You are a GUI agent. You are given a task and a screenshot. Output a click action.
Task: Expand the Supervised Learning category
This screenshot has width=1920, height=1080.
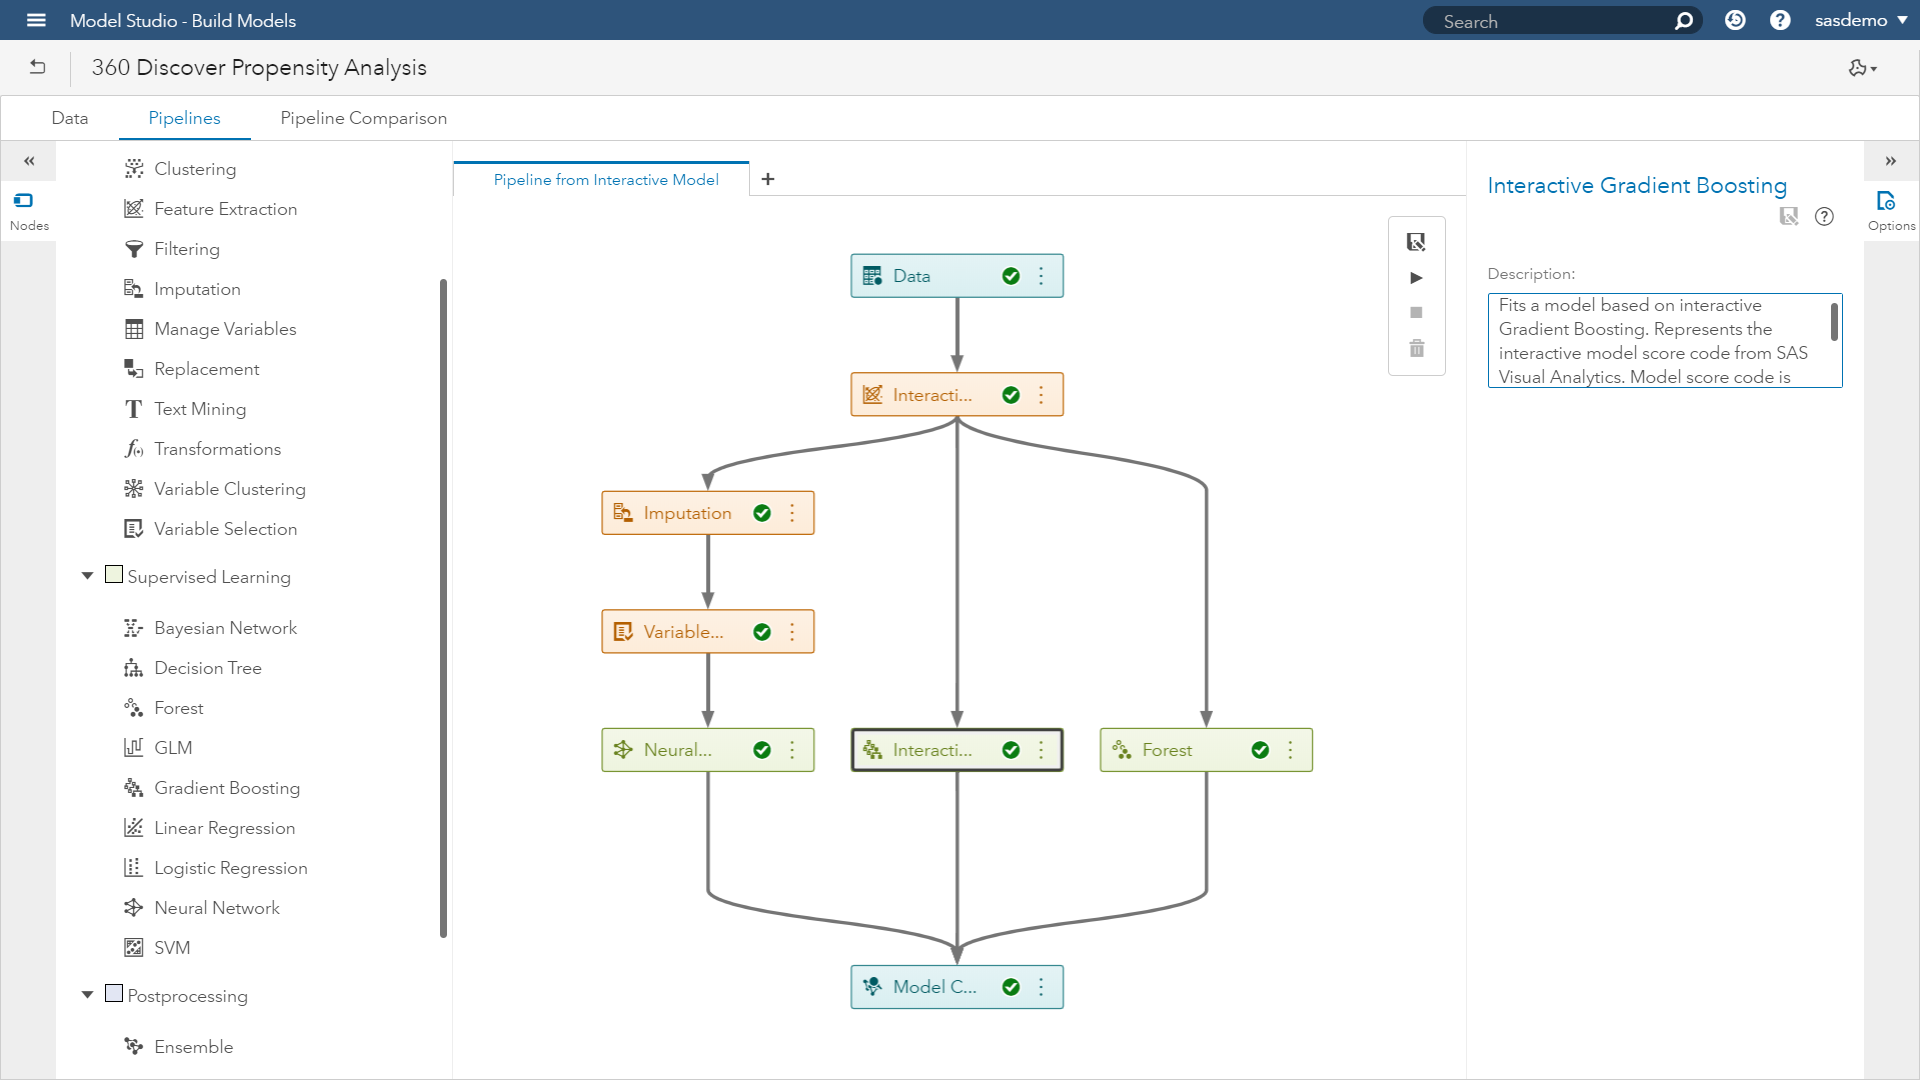[88, 576]
